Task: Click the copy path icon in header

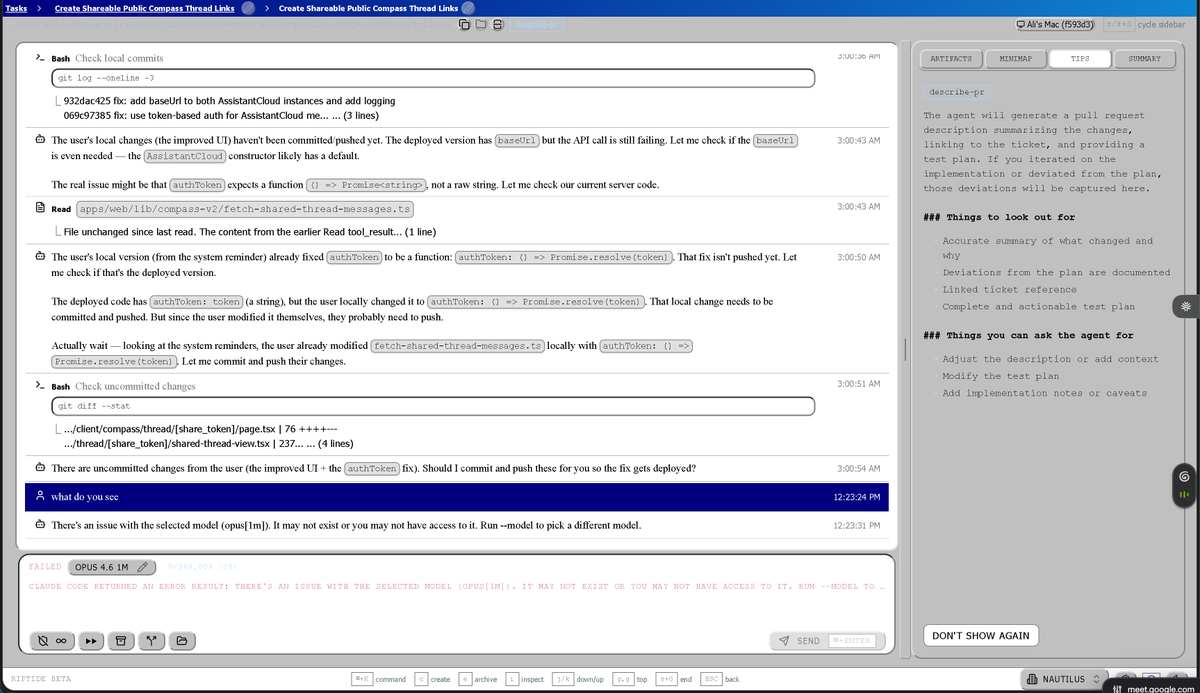Action: (x=466, y=25)
